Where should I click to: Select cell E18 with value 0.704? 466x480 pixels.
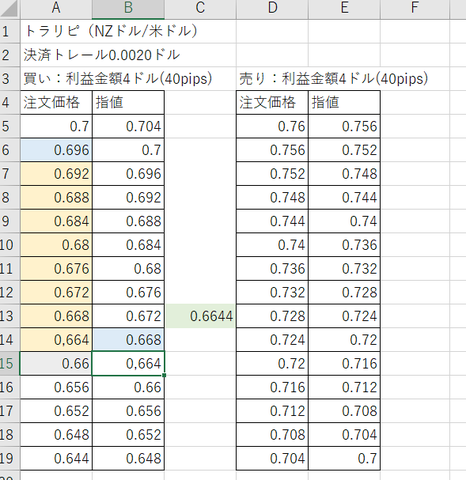coord(344,435)
